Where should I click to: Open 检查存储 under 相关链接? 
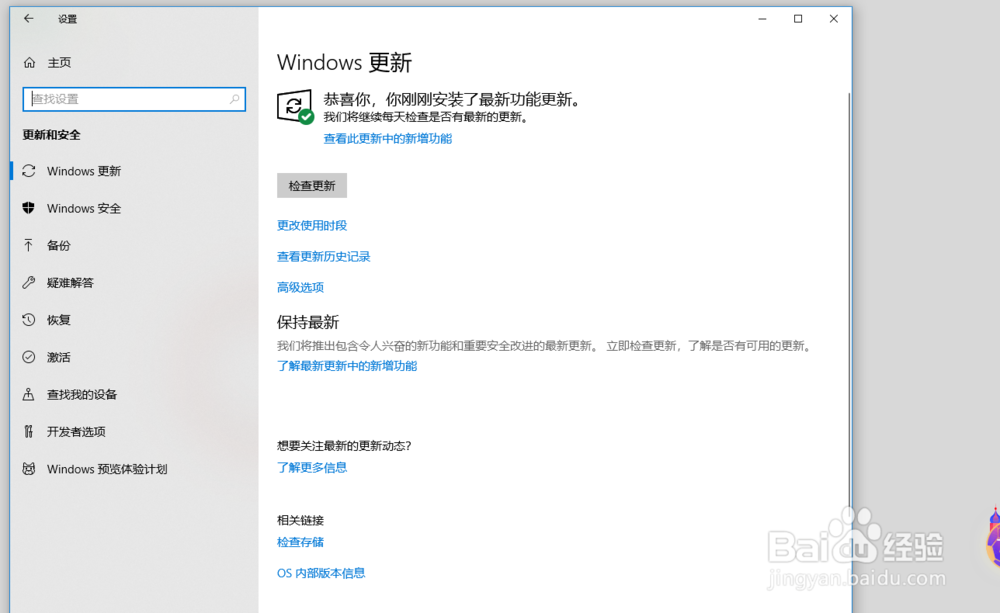pyautogui.click(x=300, y=541)
